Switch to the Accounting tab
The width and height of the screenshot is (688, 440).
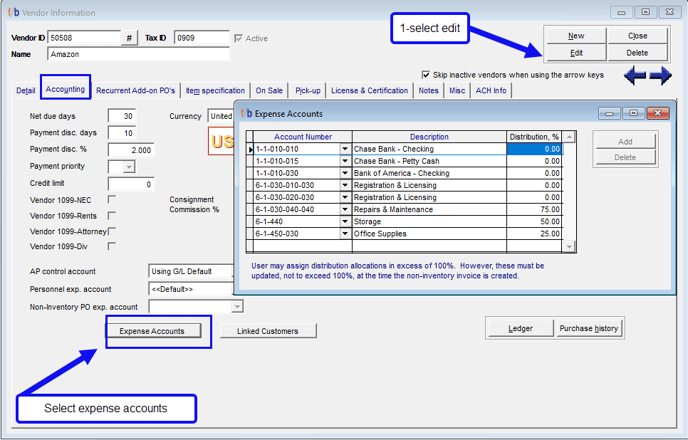click(x=65, y=89)
